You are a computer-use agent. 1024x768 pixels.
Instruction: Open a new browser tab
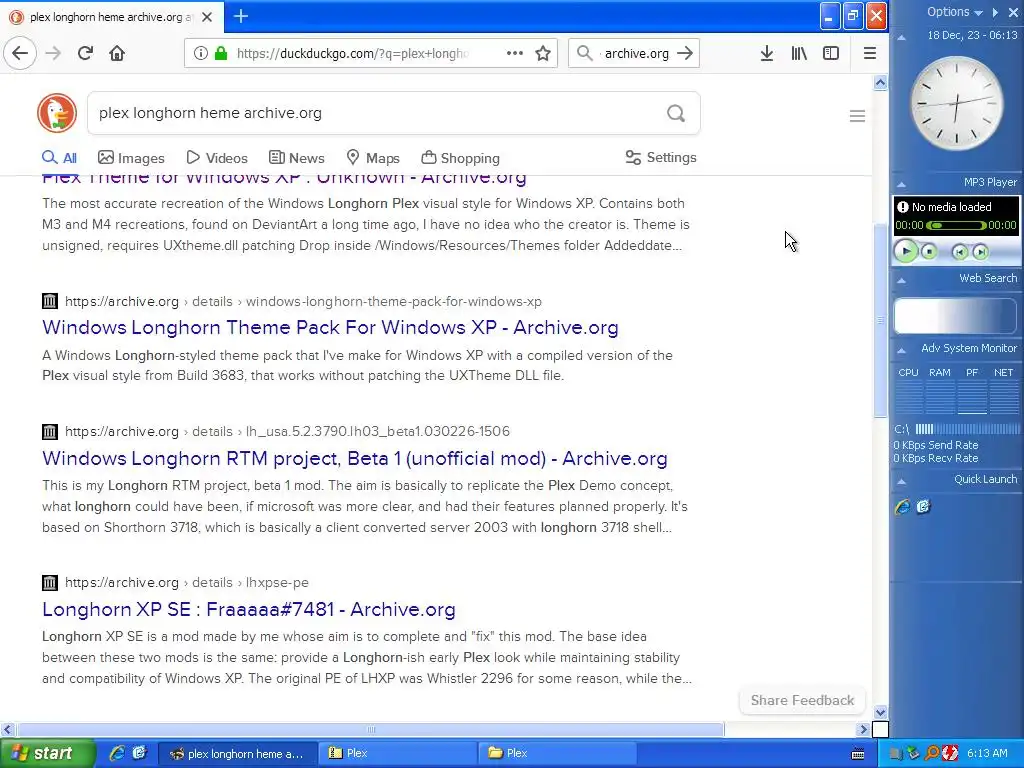click(240, 16)
